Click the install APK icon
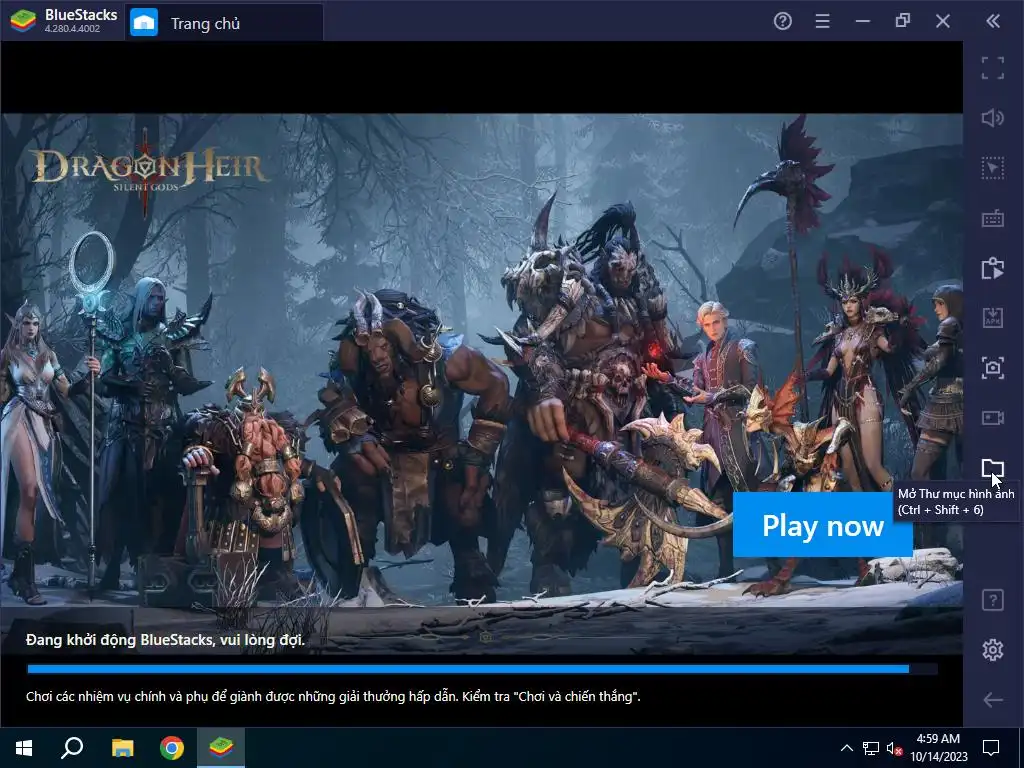The image size is (1024, 768). click(x=993, y=318)
